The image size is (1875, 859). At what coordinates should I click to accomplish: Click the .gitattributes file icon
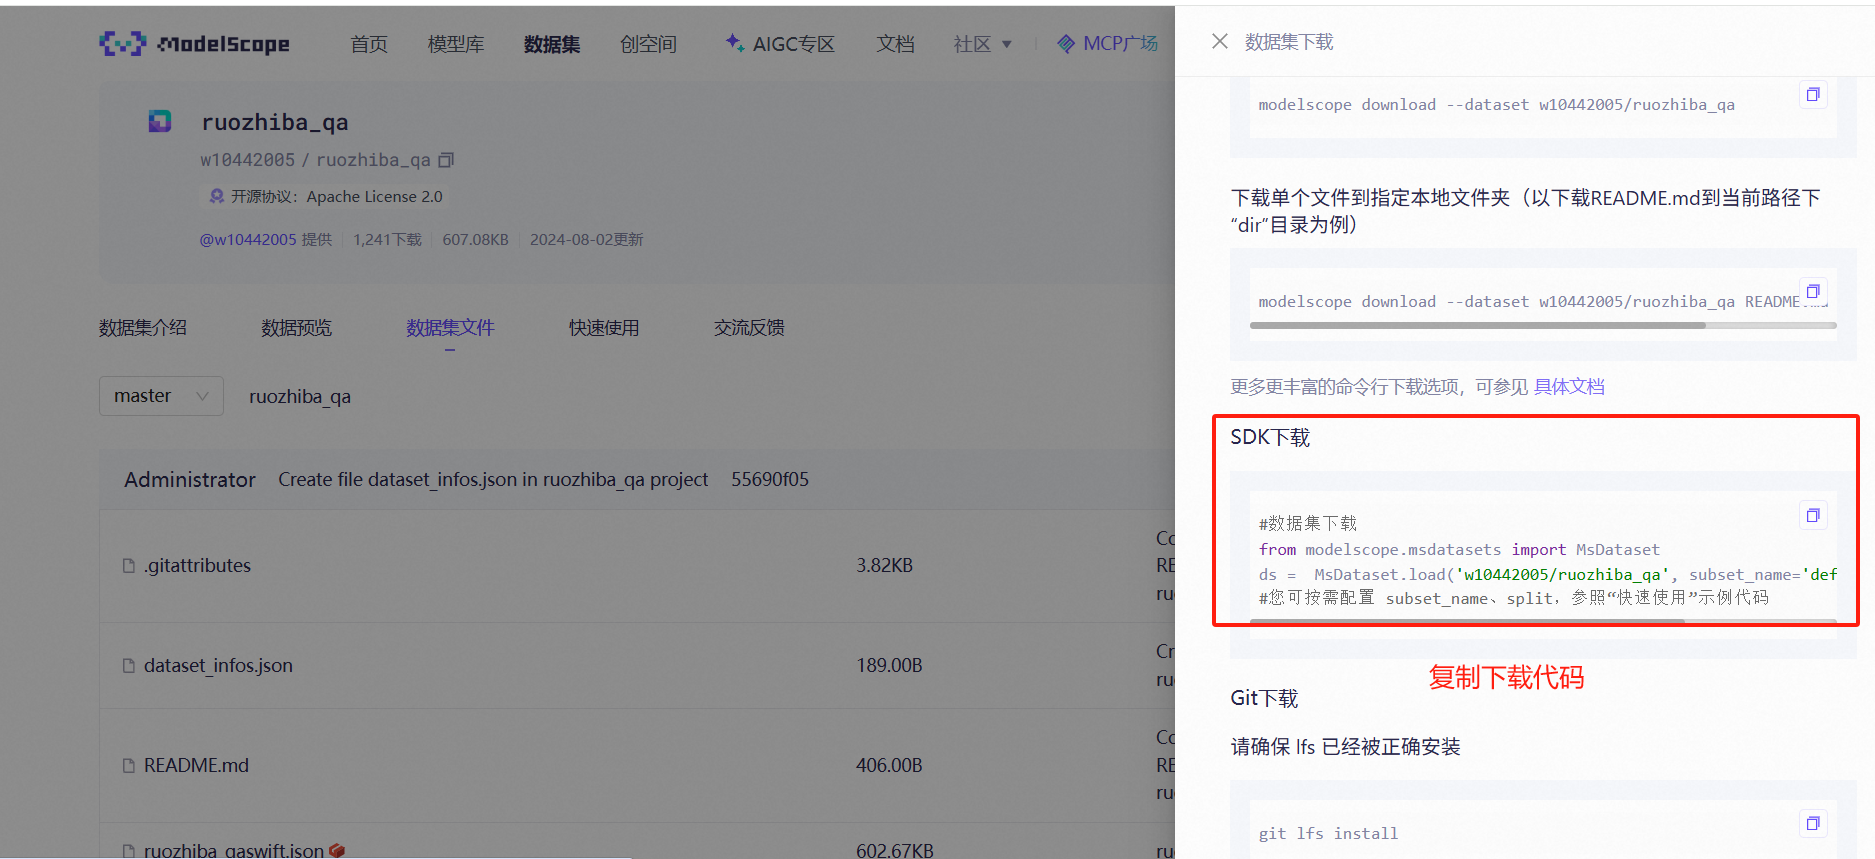click(x=129, y=566)
